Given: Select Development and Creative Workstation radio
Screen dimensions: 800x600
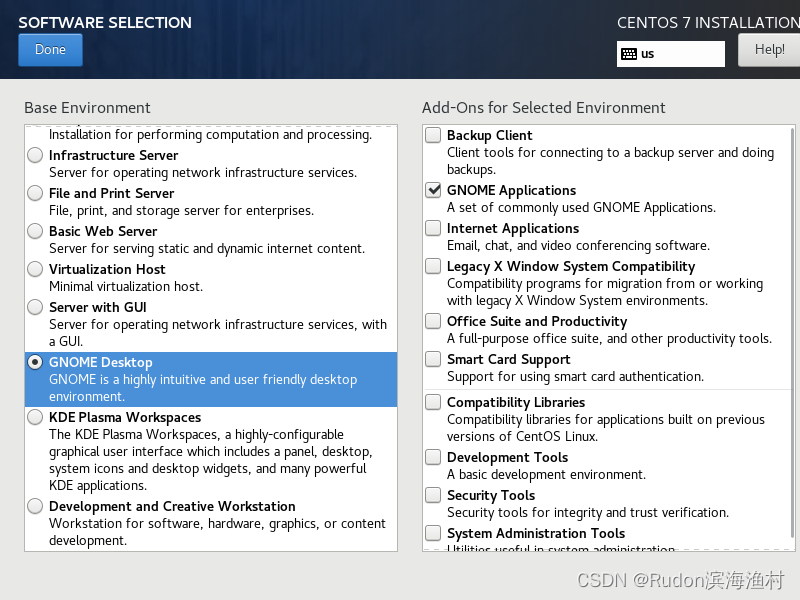Looking at the screenshot, I should click(x=35, y=506).
